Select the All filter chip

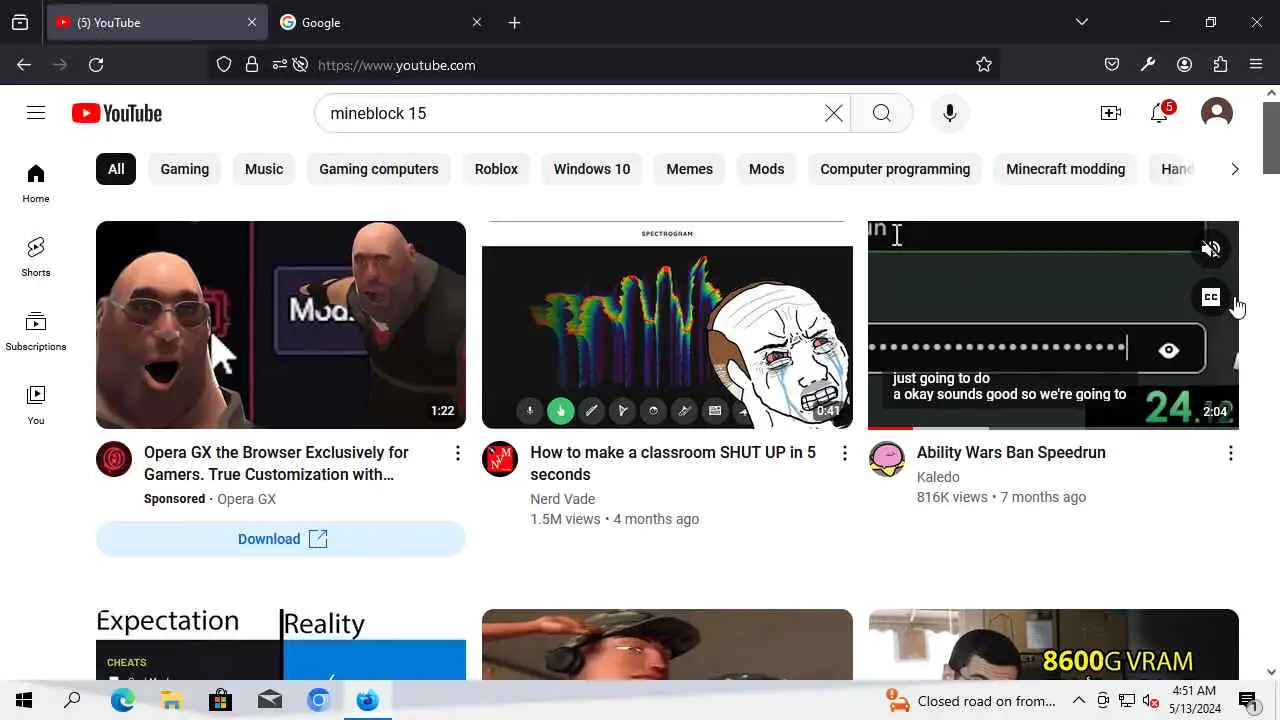pos(116,169)
